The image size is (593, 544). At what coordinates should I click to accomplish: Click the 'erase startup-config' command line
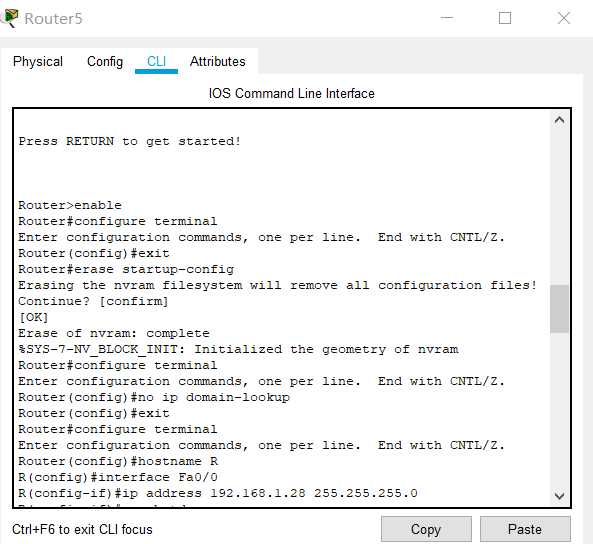[126, 269]
